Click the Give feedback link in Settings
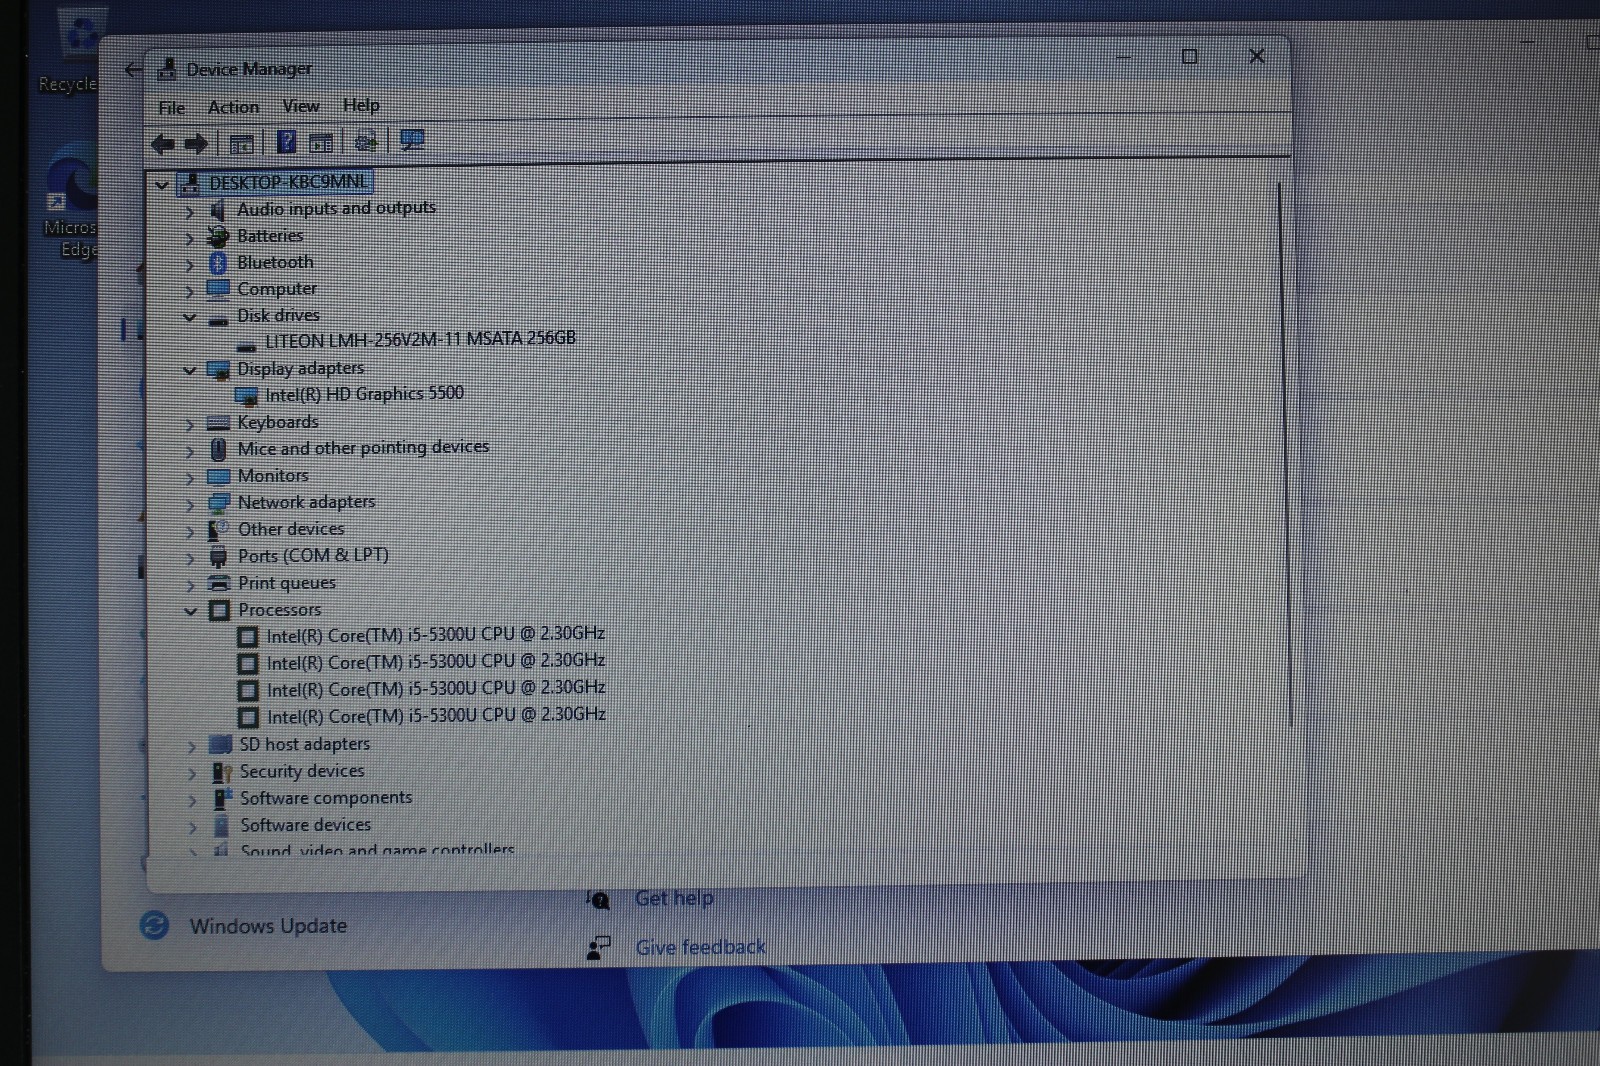 700,947
